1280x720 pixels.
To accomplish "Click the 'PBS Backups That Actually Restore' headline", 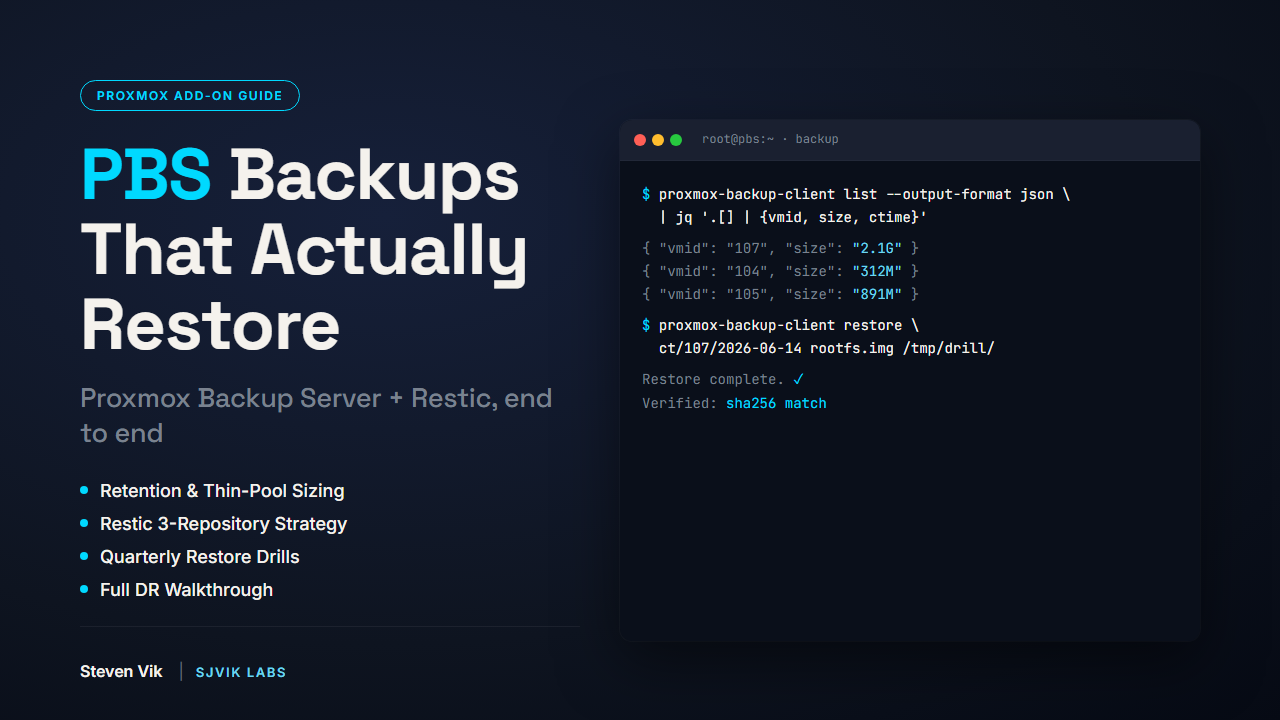I will pos(304,250).
